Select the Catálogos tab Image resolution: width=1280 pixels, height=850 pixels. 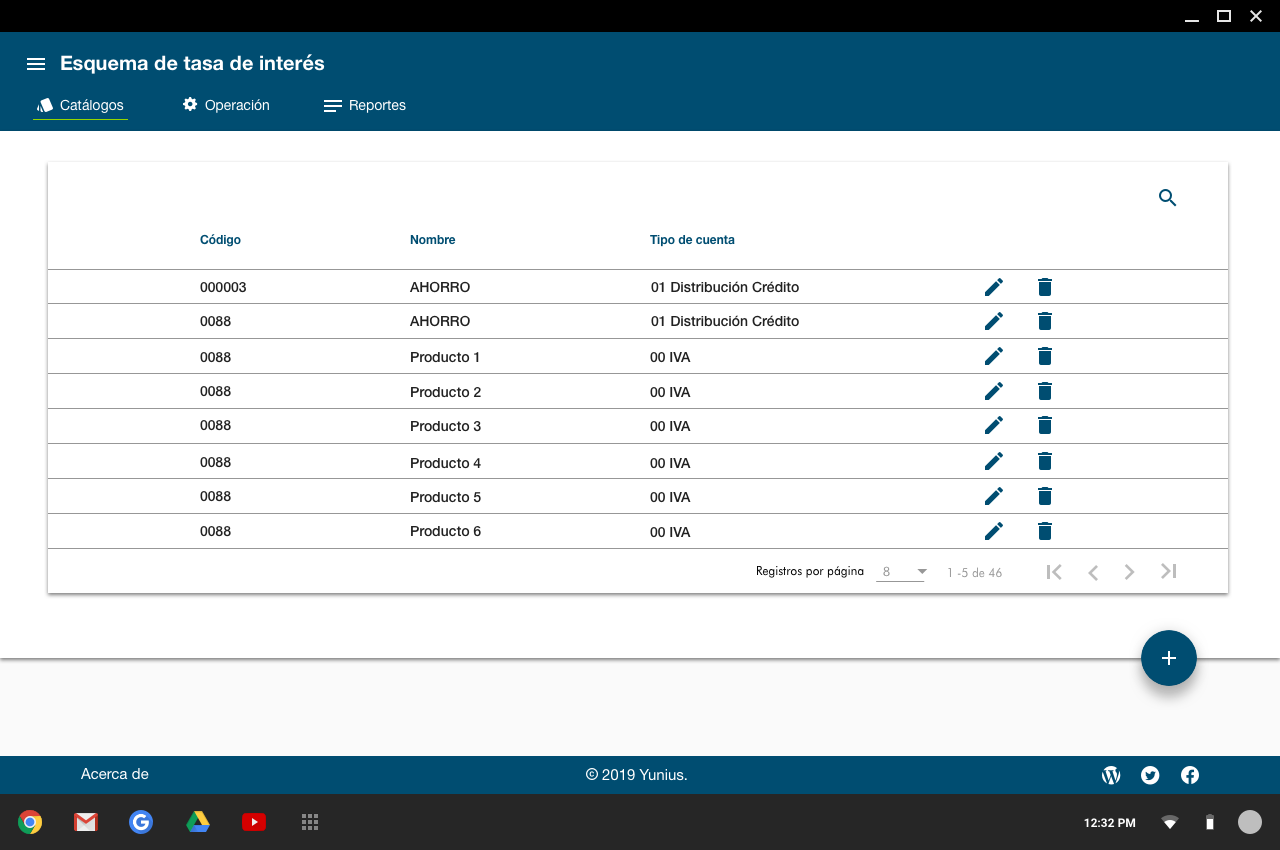80,105
